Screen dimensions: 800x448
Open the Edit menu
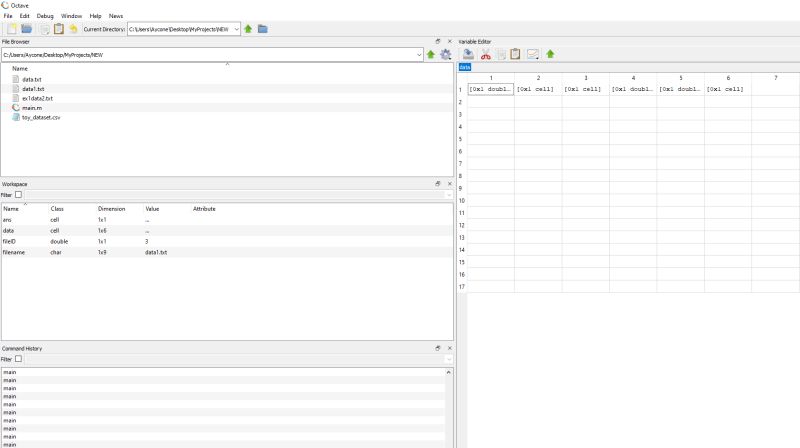[x=24, y=16]
